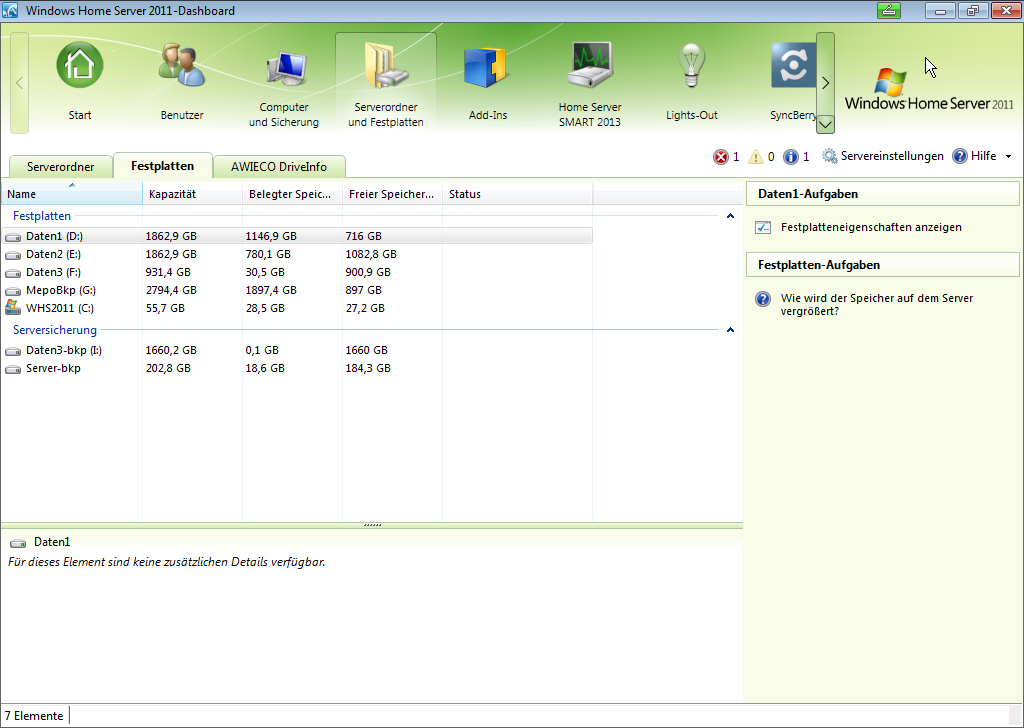Click the green title bar status icon
This screenshot has height=728, width=1024.
point(889,10)
